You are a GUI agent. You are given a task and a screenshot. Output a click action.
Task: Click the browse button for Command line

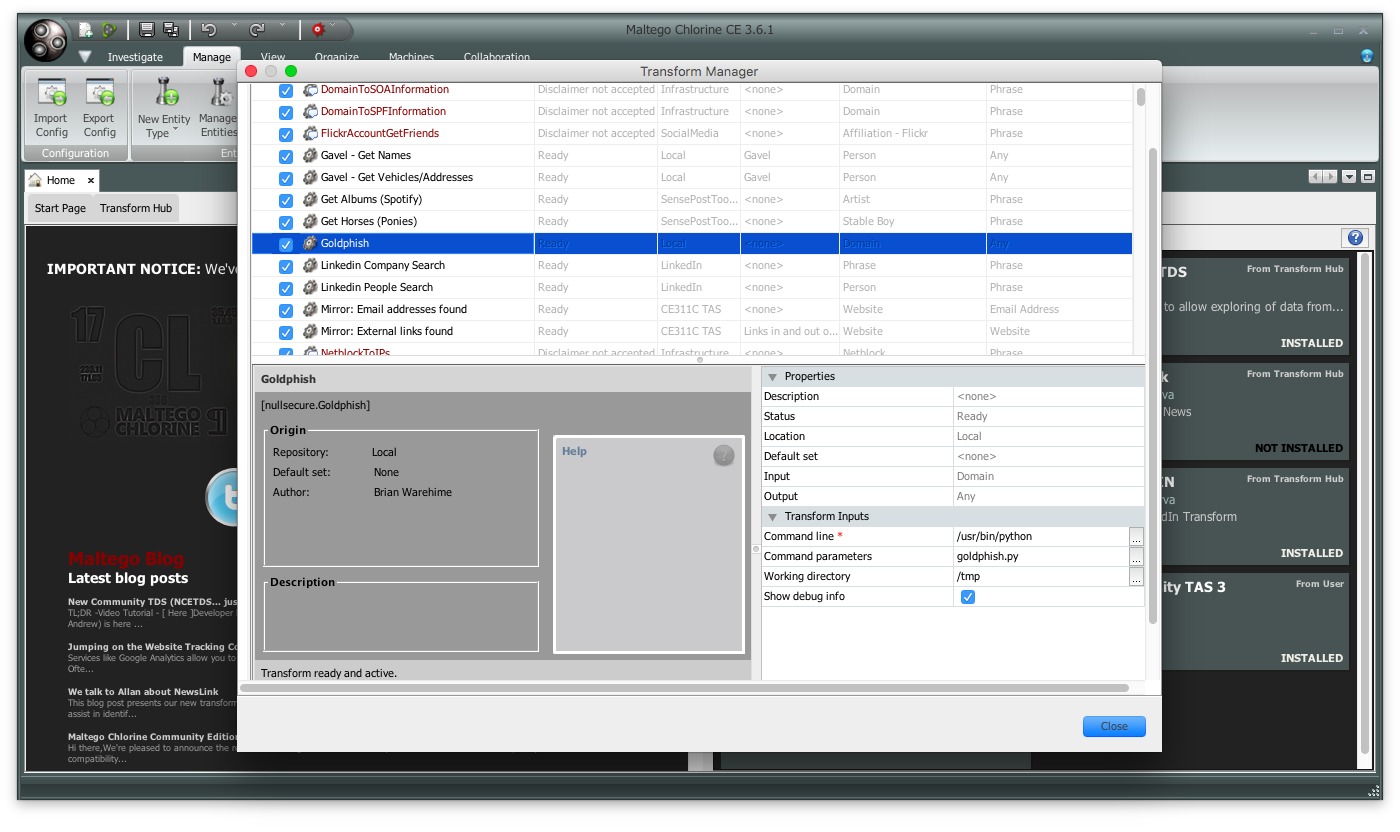click(1136, 537)
